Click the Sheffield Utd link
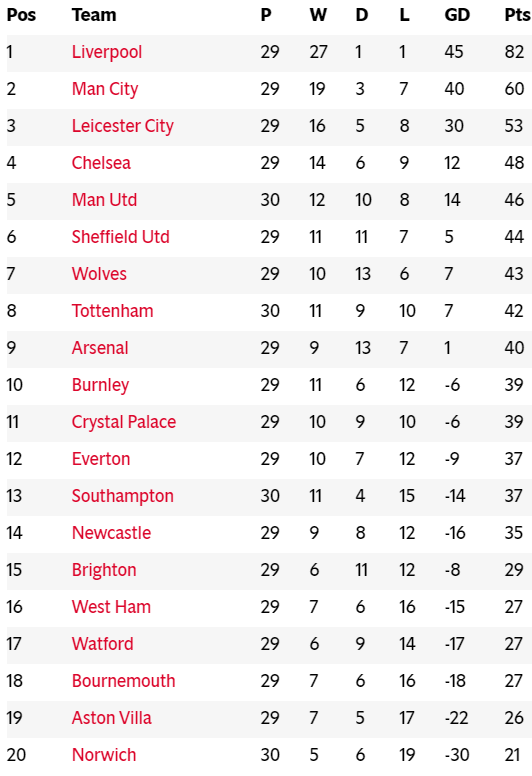Screen dimensions: 532x776 pyautogui.click(x=120, y=237)
